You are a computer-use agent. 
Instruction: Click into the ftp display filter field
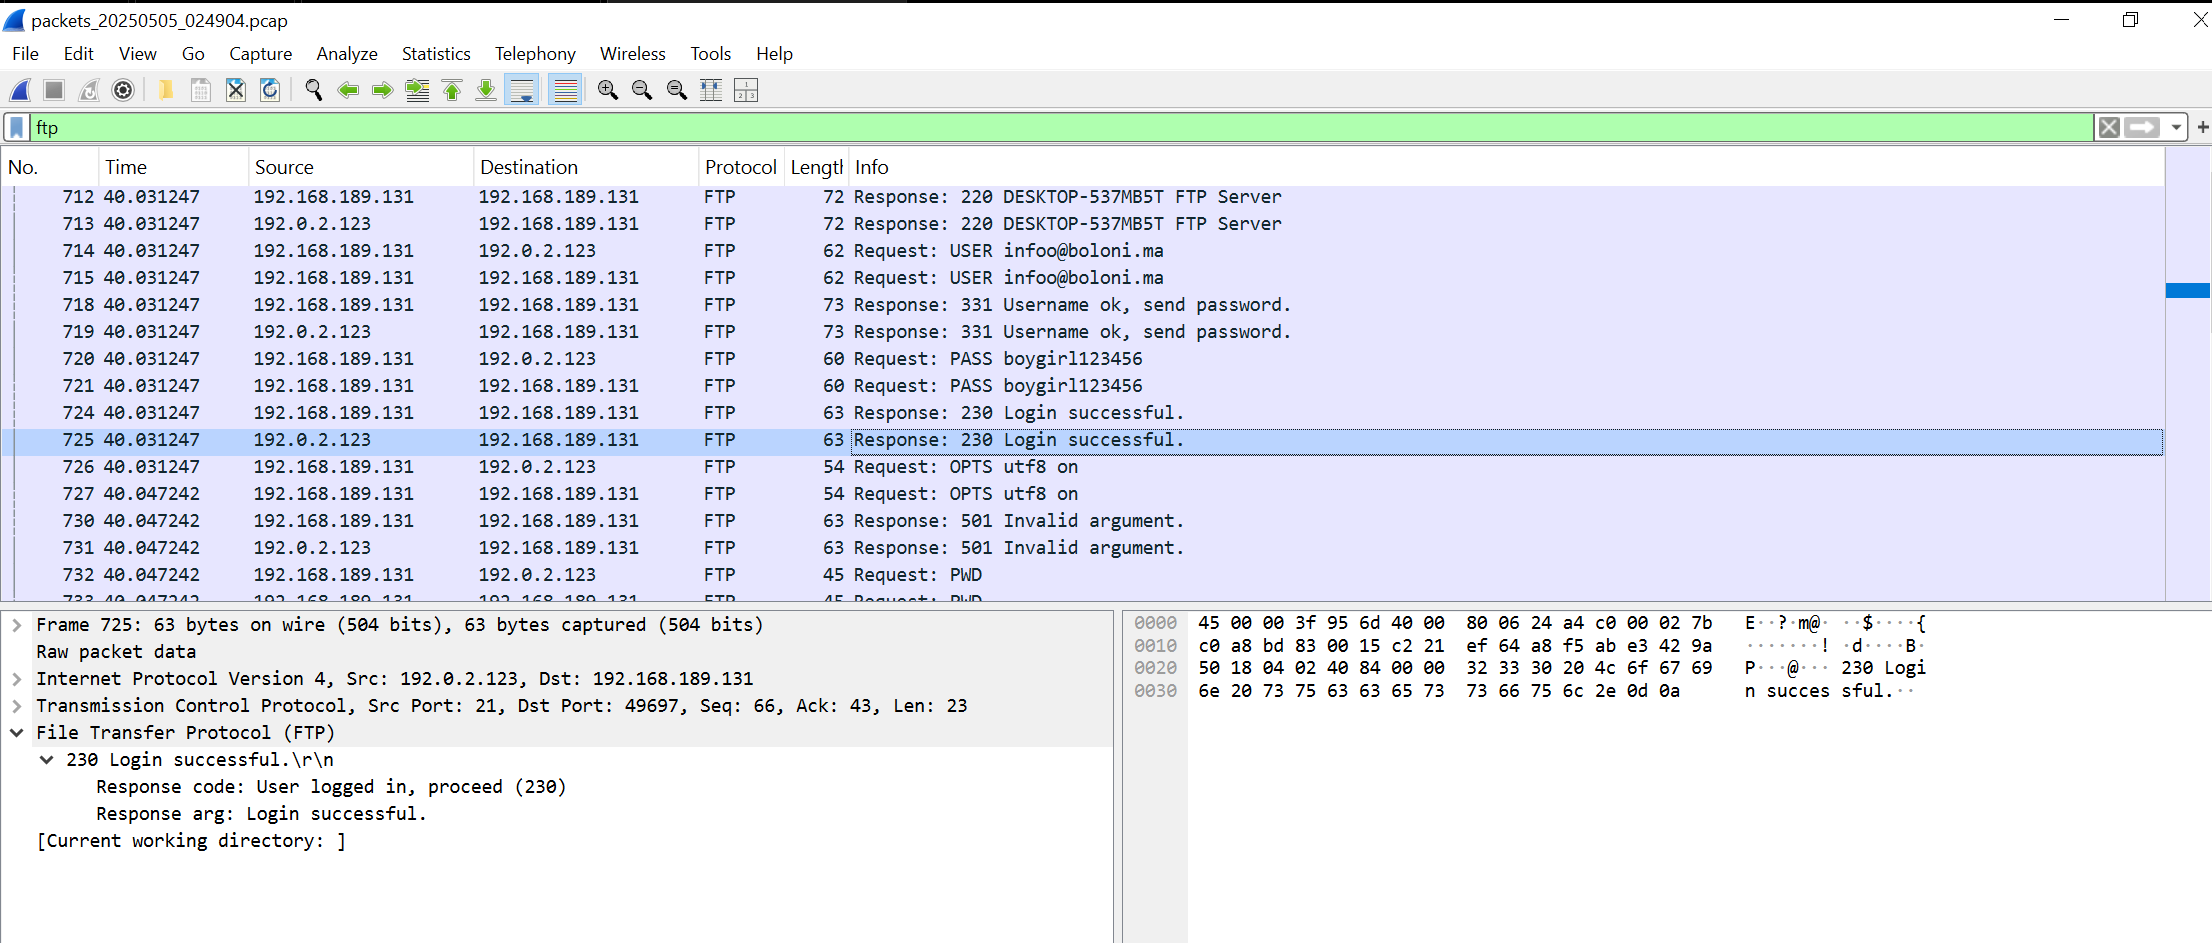pos(1063,127)
